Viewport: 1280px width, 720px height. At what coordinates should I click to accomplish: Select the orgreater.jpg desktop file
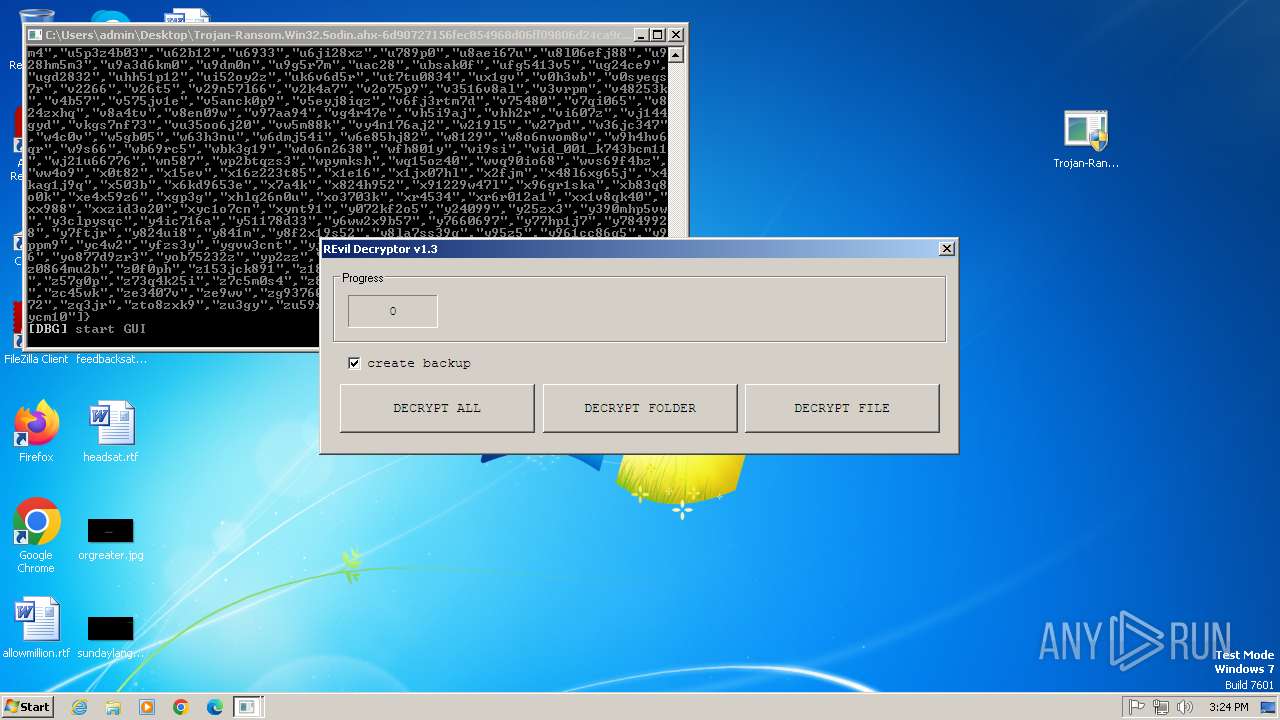(110, 538)
